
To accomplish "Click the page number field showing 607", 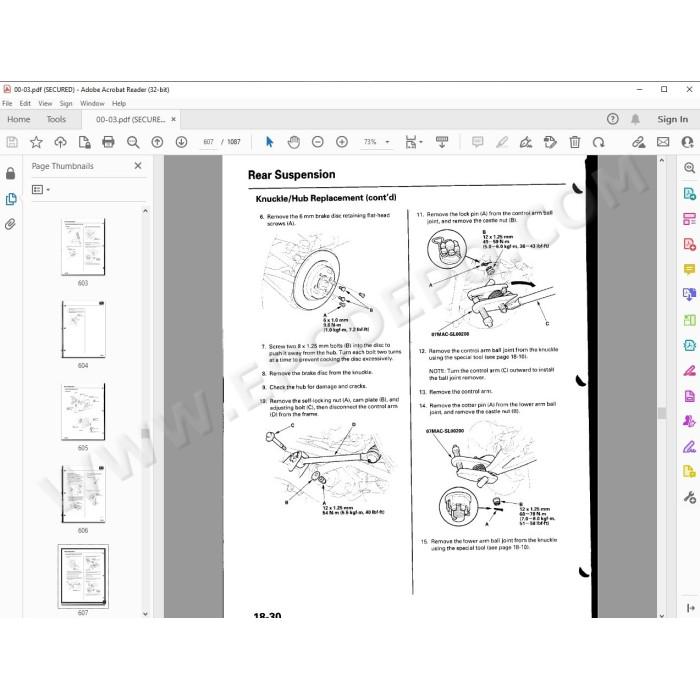I will (x=208, y=142).
